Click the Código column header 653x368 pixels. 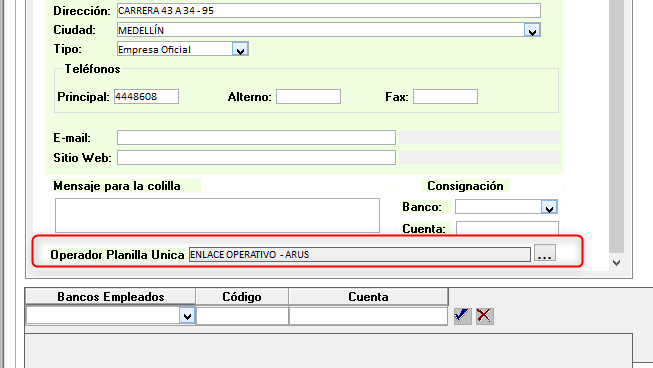[242, 297]
